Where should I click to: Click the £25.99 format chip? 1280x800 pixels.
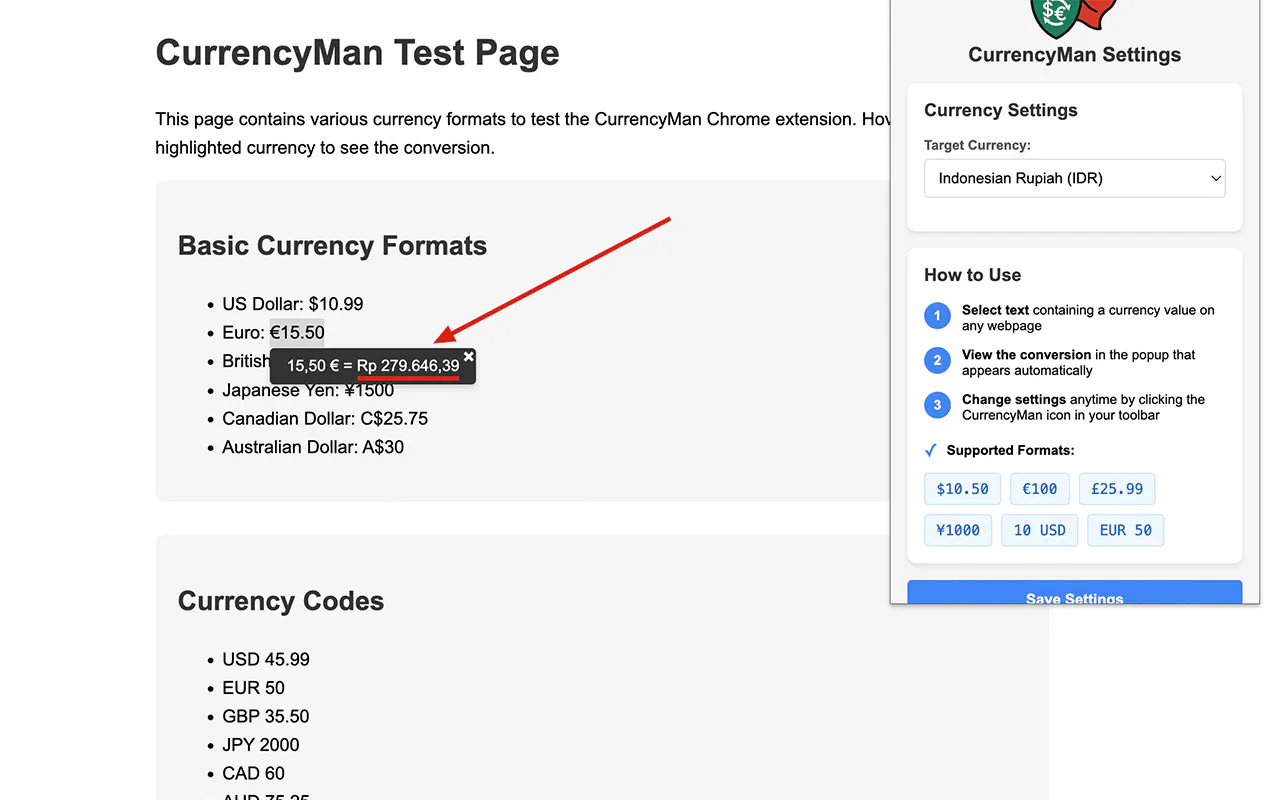tap(1117, 489)
